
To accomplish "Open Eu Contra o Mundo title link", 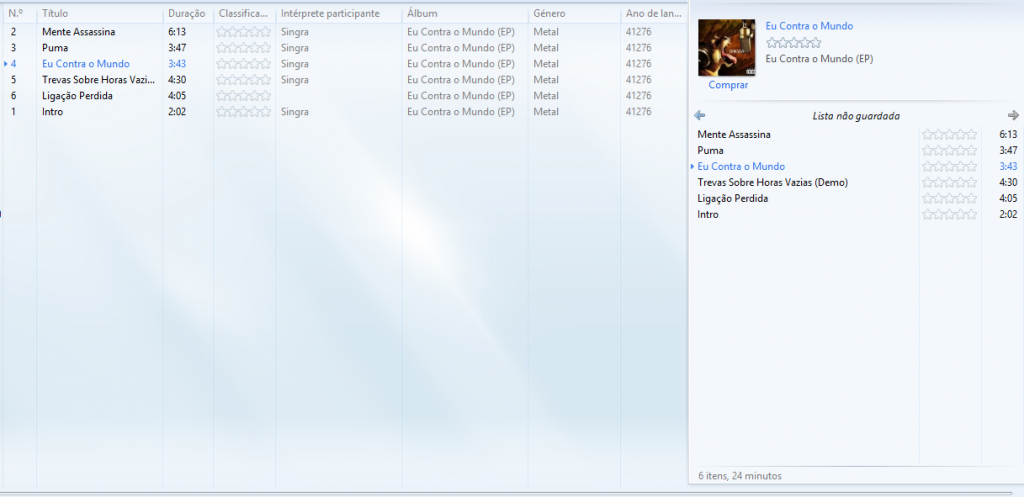I will [809, 26].
